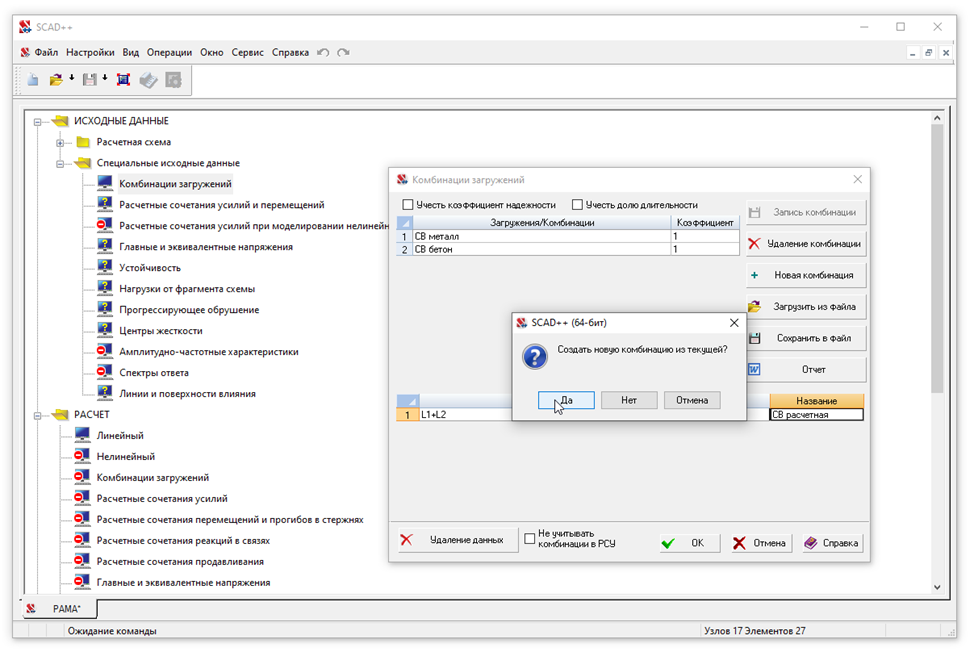
Task: Click the icon beside Амплитудно-частотные характеристики
Action: point(104,351)
